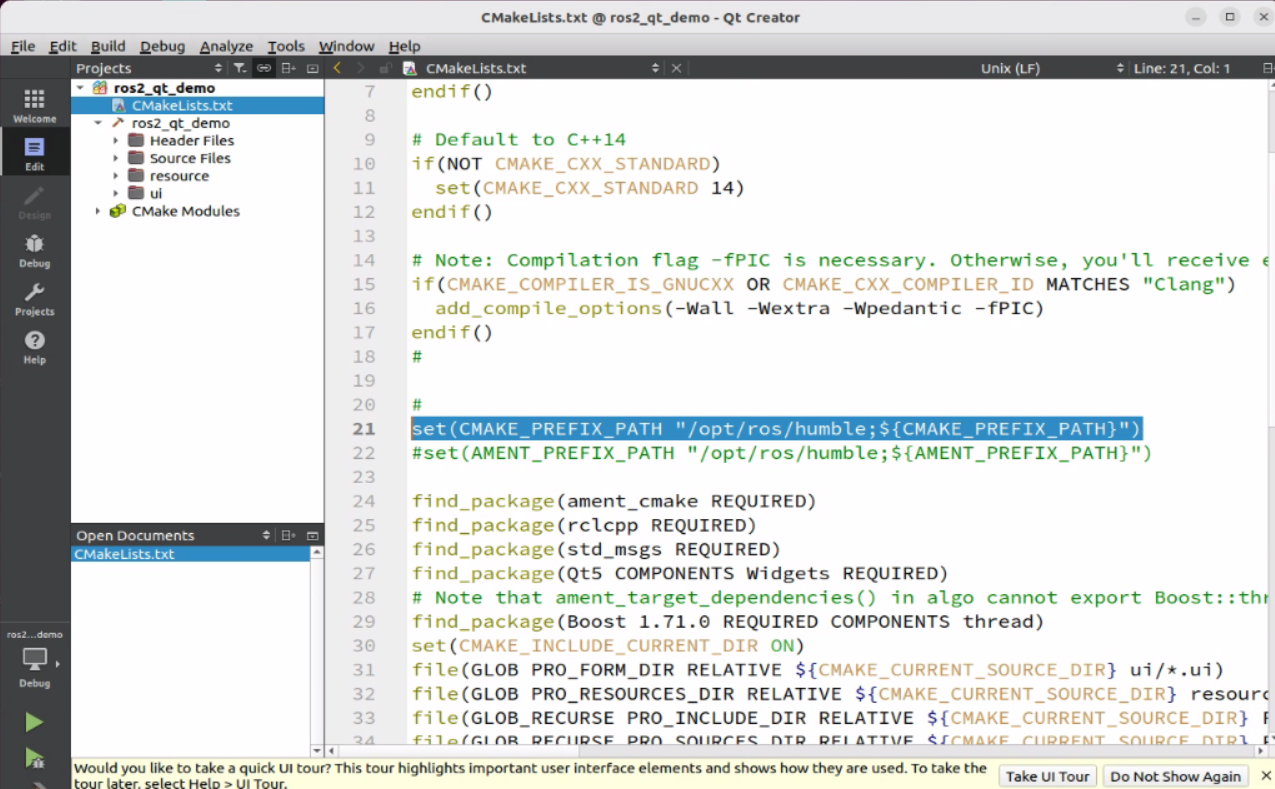The image size is (1275, 789).
Task: Click the Do Not Show Again button
Action: point(1175,776)
